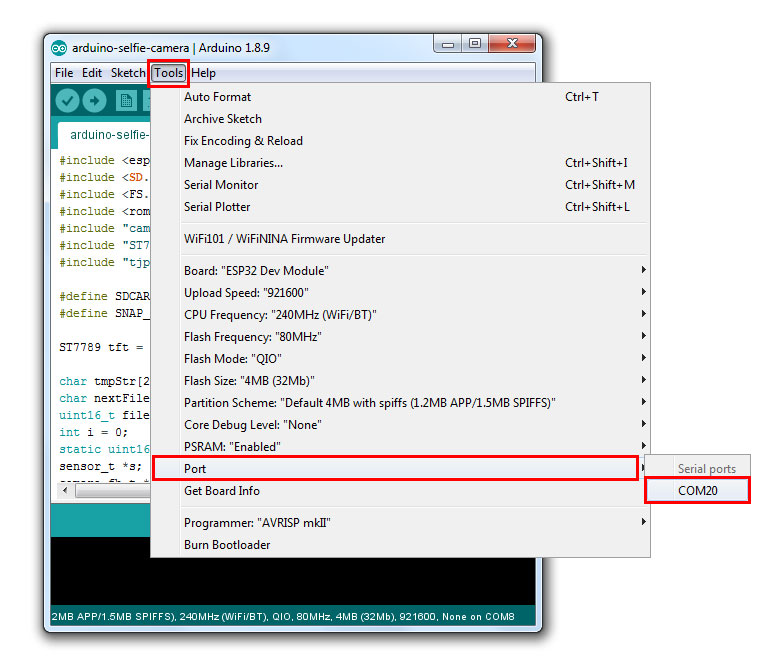Expand CPU Frequency: "240MHz (WiFi/BT)" submenu

tap(400, 314)
